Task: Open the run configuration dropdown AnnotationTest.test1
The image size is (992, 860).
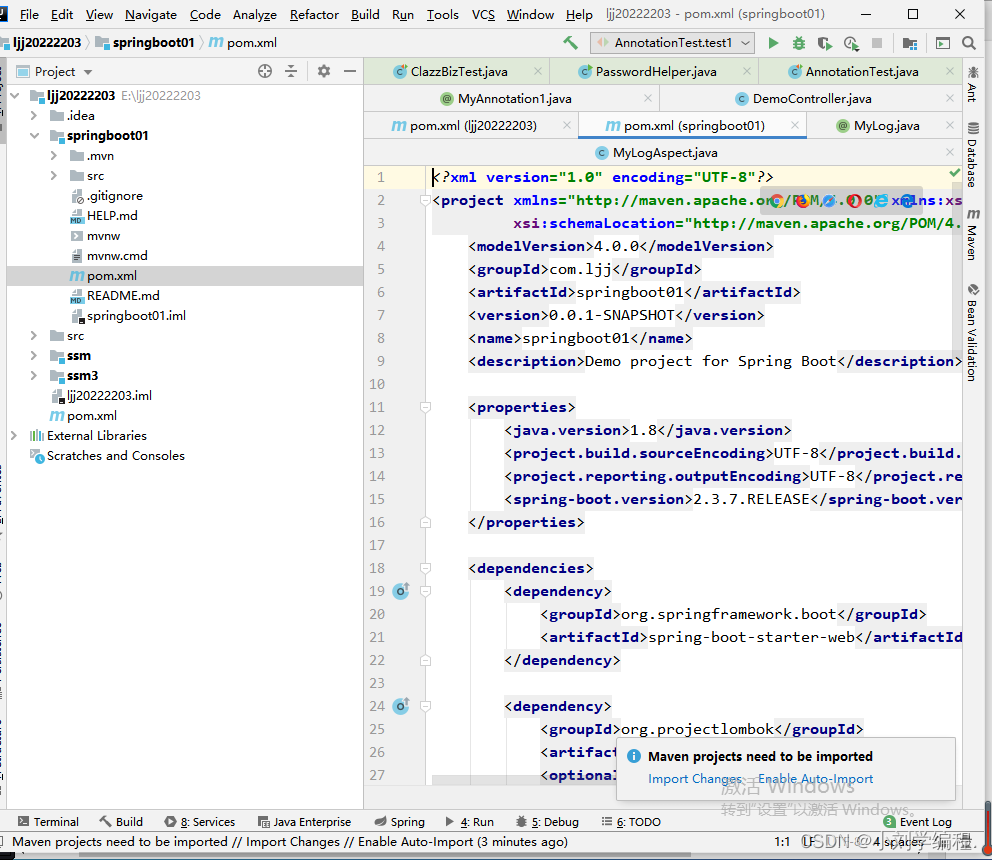Action: tap(673, 43)
